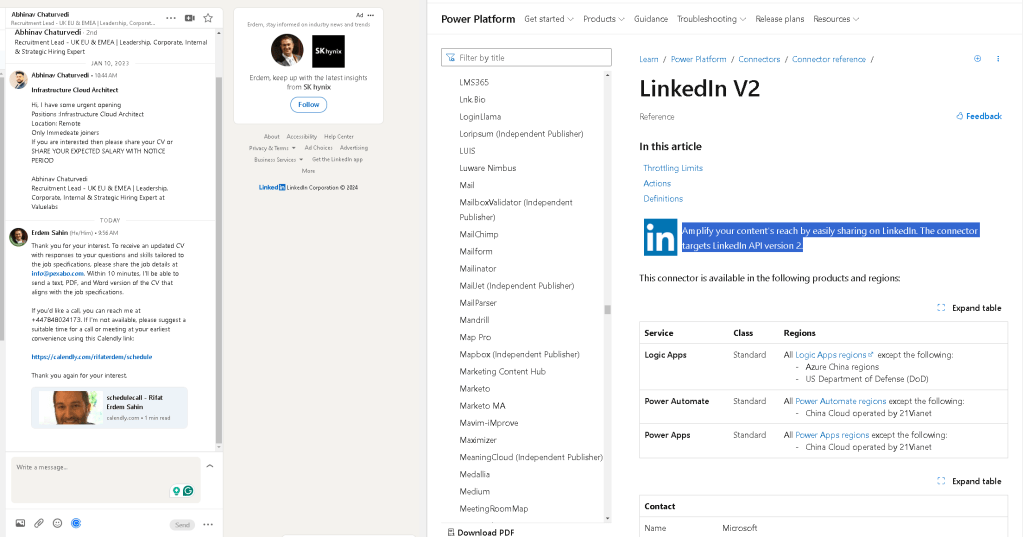The image size is (1023, 537).
Task: Click the LinkedIn logo in connector description
Action: coord(660,237)
